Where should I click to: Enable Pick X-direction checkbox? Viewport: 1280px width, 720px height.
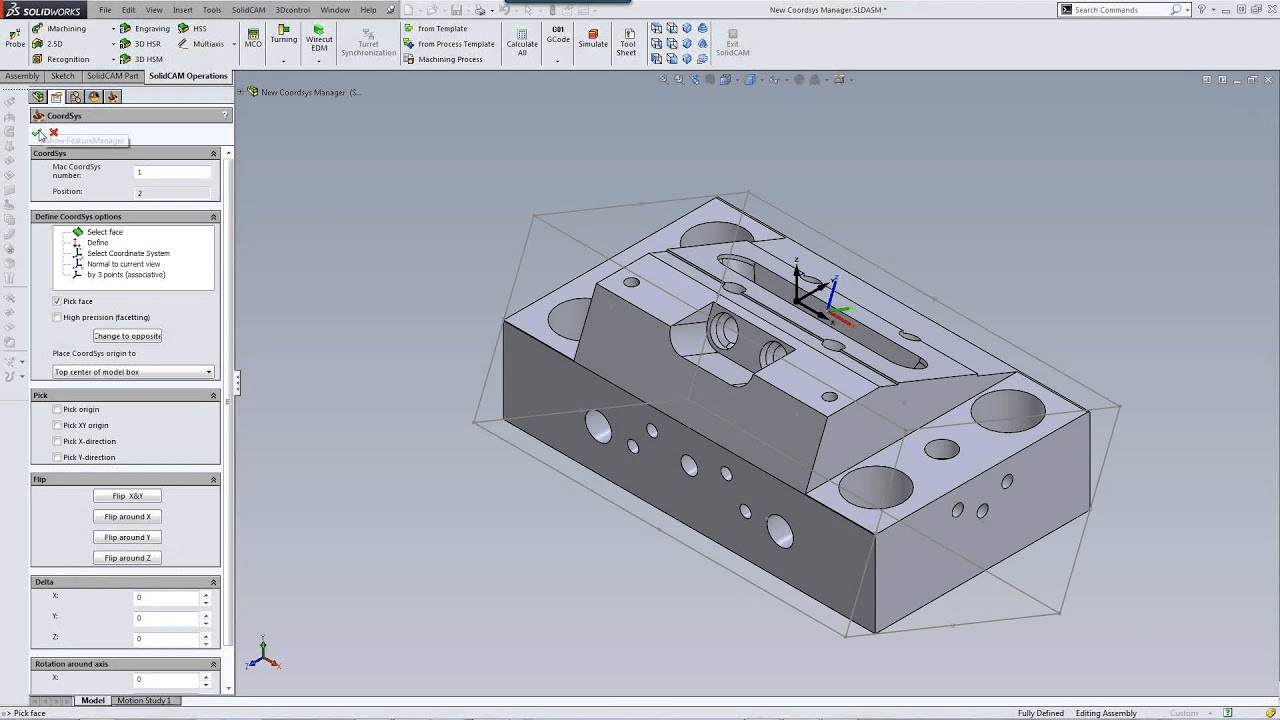click(x=57, y=441)
